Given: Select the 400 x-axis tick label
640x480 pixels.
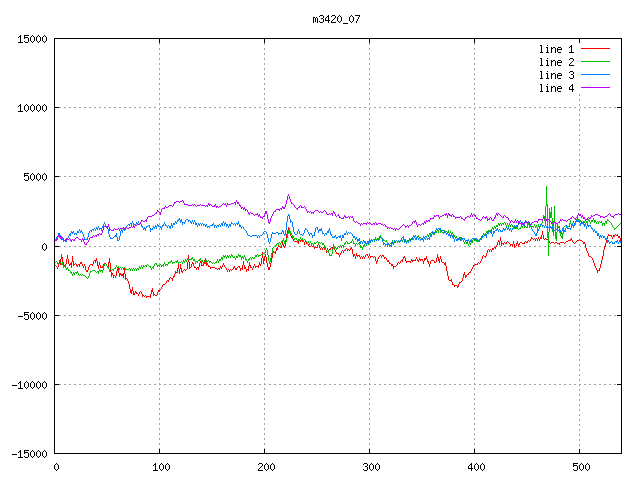Looking at the screenshot, I should click(x=475, y=467).
